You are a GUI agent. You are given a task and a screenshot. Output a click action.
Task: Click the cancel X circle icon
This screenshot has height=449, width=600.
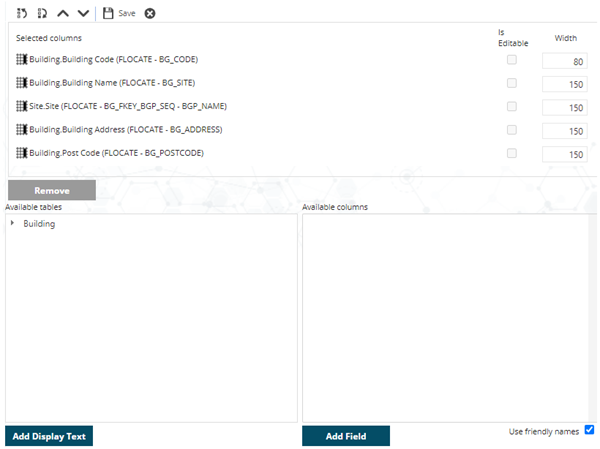(x=150, y=13)
